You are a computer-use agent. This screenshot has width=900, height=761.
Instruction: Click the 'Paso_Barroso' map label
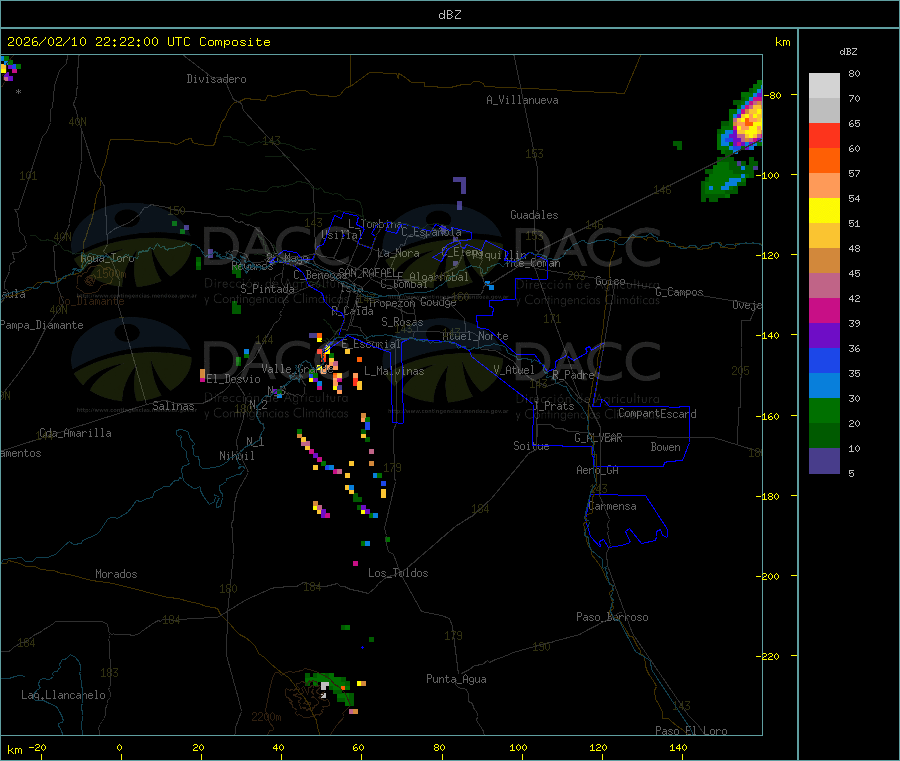tap(612, 617)
